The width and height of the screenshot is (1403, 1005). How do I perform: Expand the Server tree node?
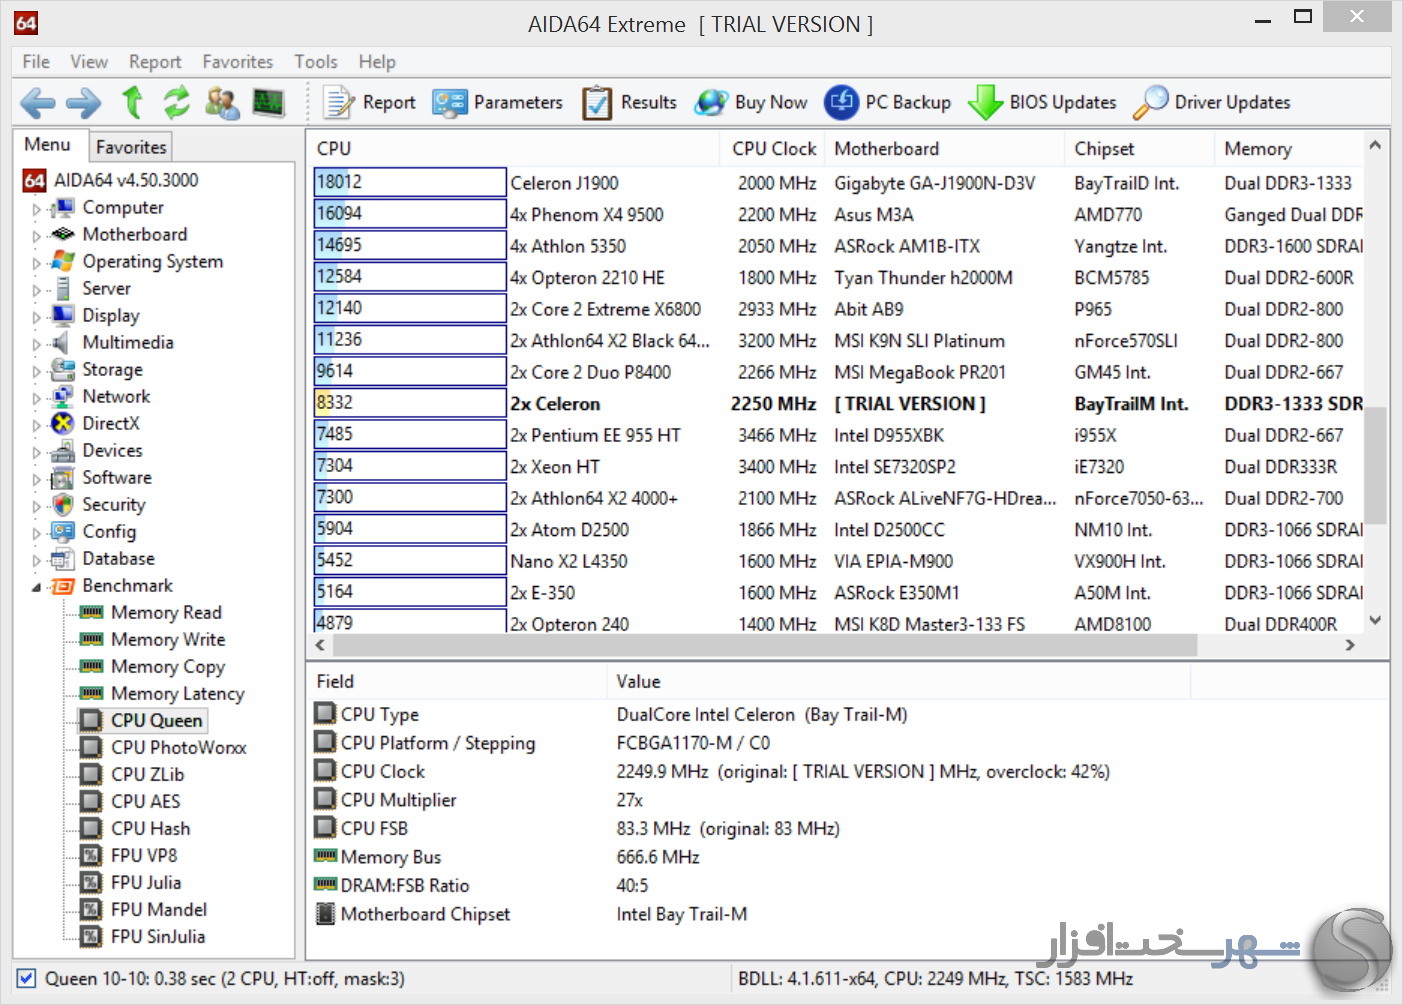click(37, 290)
